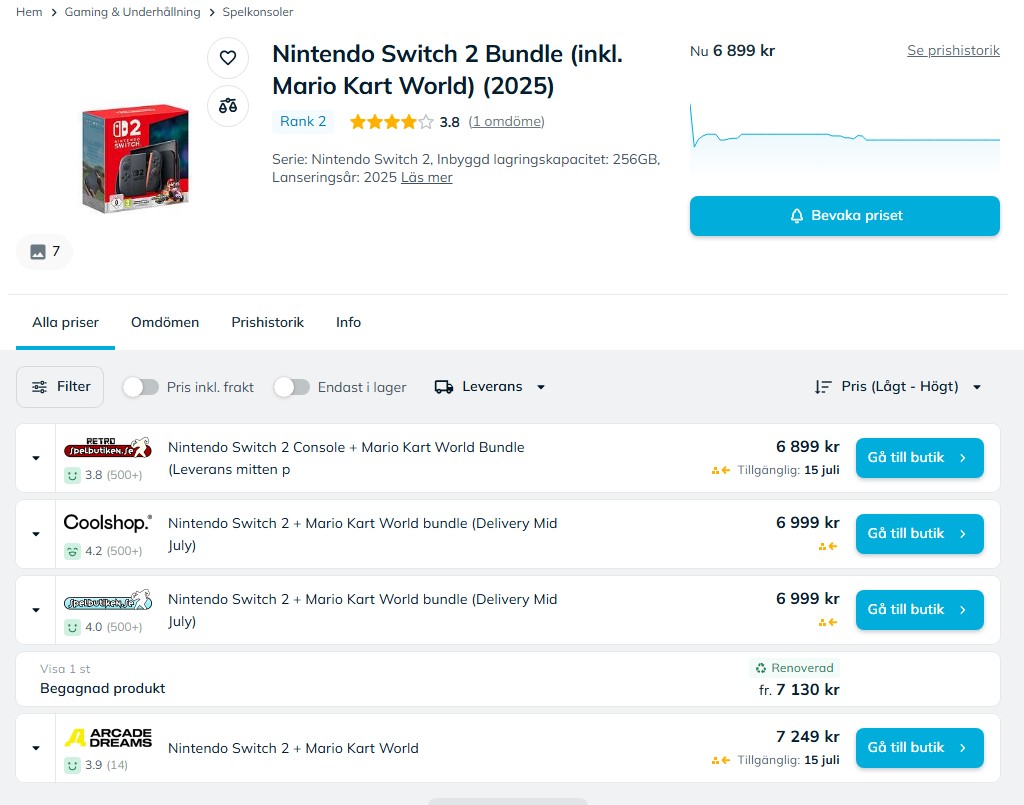Open the Pris (Lågt - Högt) sort dropdown
The image size is (1024, 805).
[898, 387]
